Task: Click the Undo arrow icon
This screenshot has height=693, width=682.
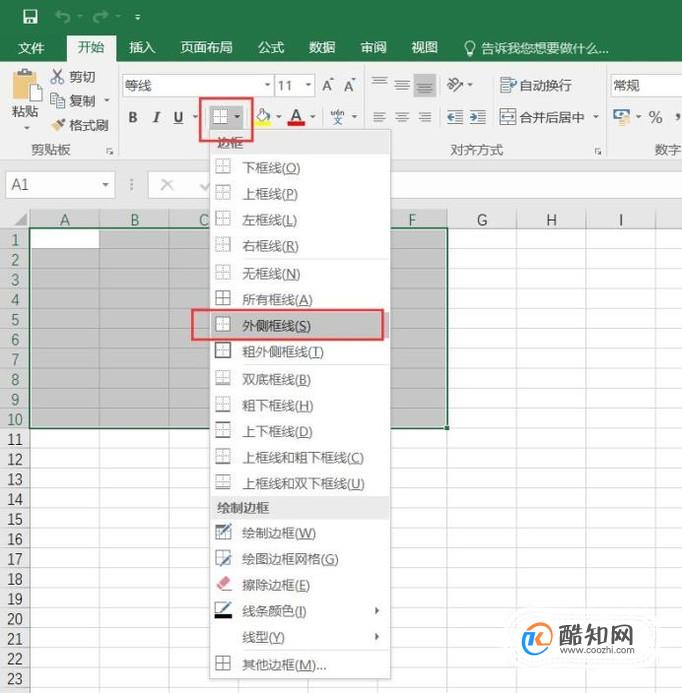Action: click(63, 17)
